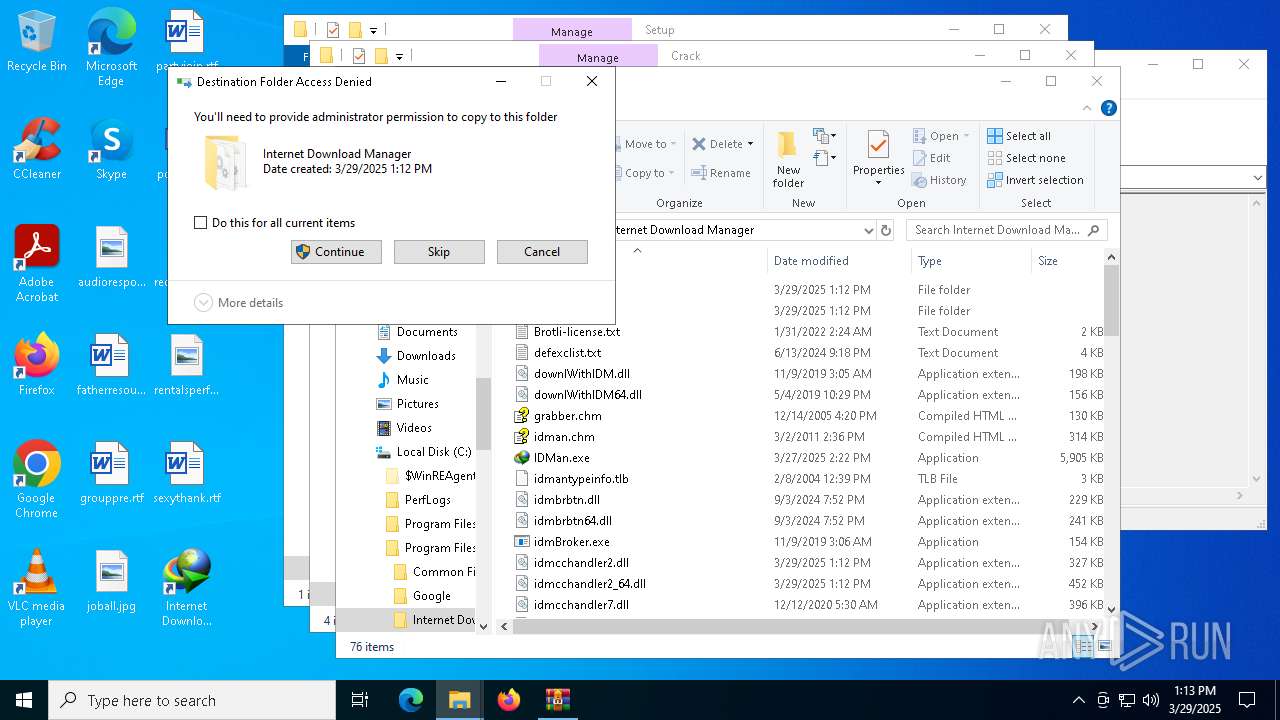Open the Copy to dropdown
The image size is (1280, 720).
tap(645, 173)
